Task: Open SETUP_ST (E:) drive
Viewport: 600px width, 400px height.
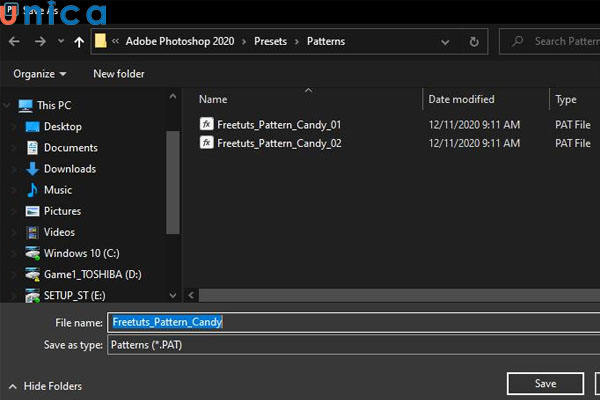Action: tap(75, 295)
